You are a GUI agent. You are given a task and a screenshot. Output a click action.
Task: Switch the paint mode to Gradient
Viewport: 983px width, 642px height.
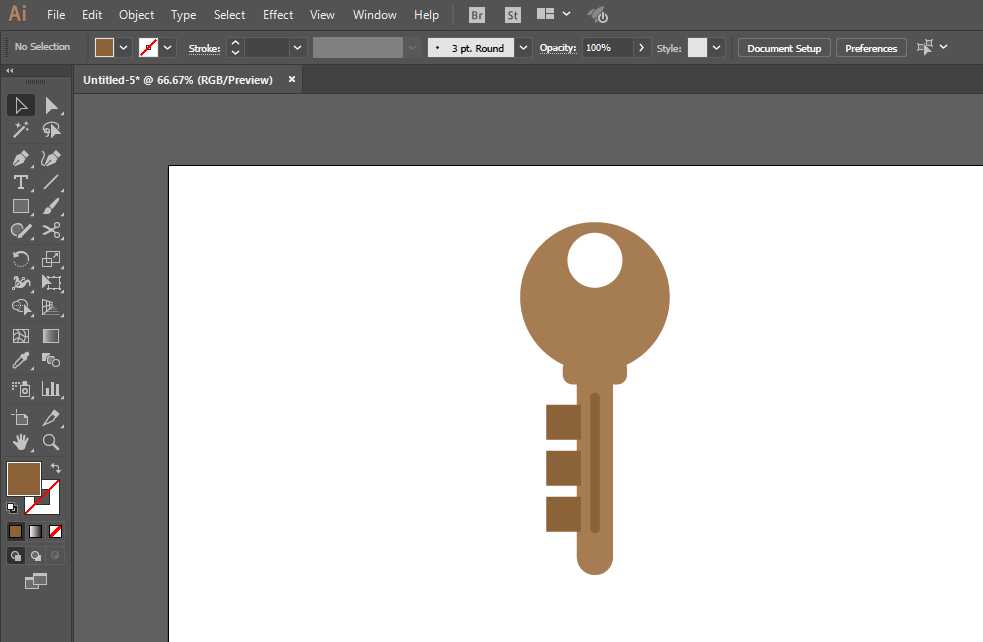point(35,531)
